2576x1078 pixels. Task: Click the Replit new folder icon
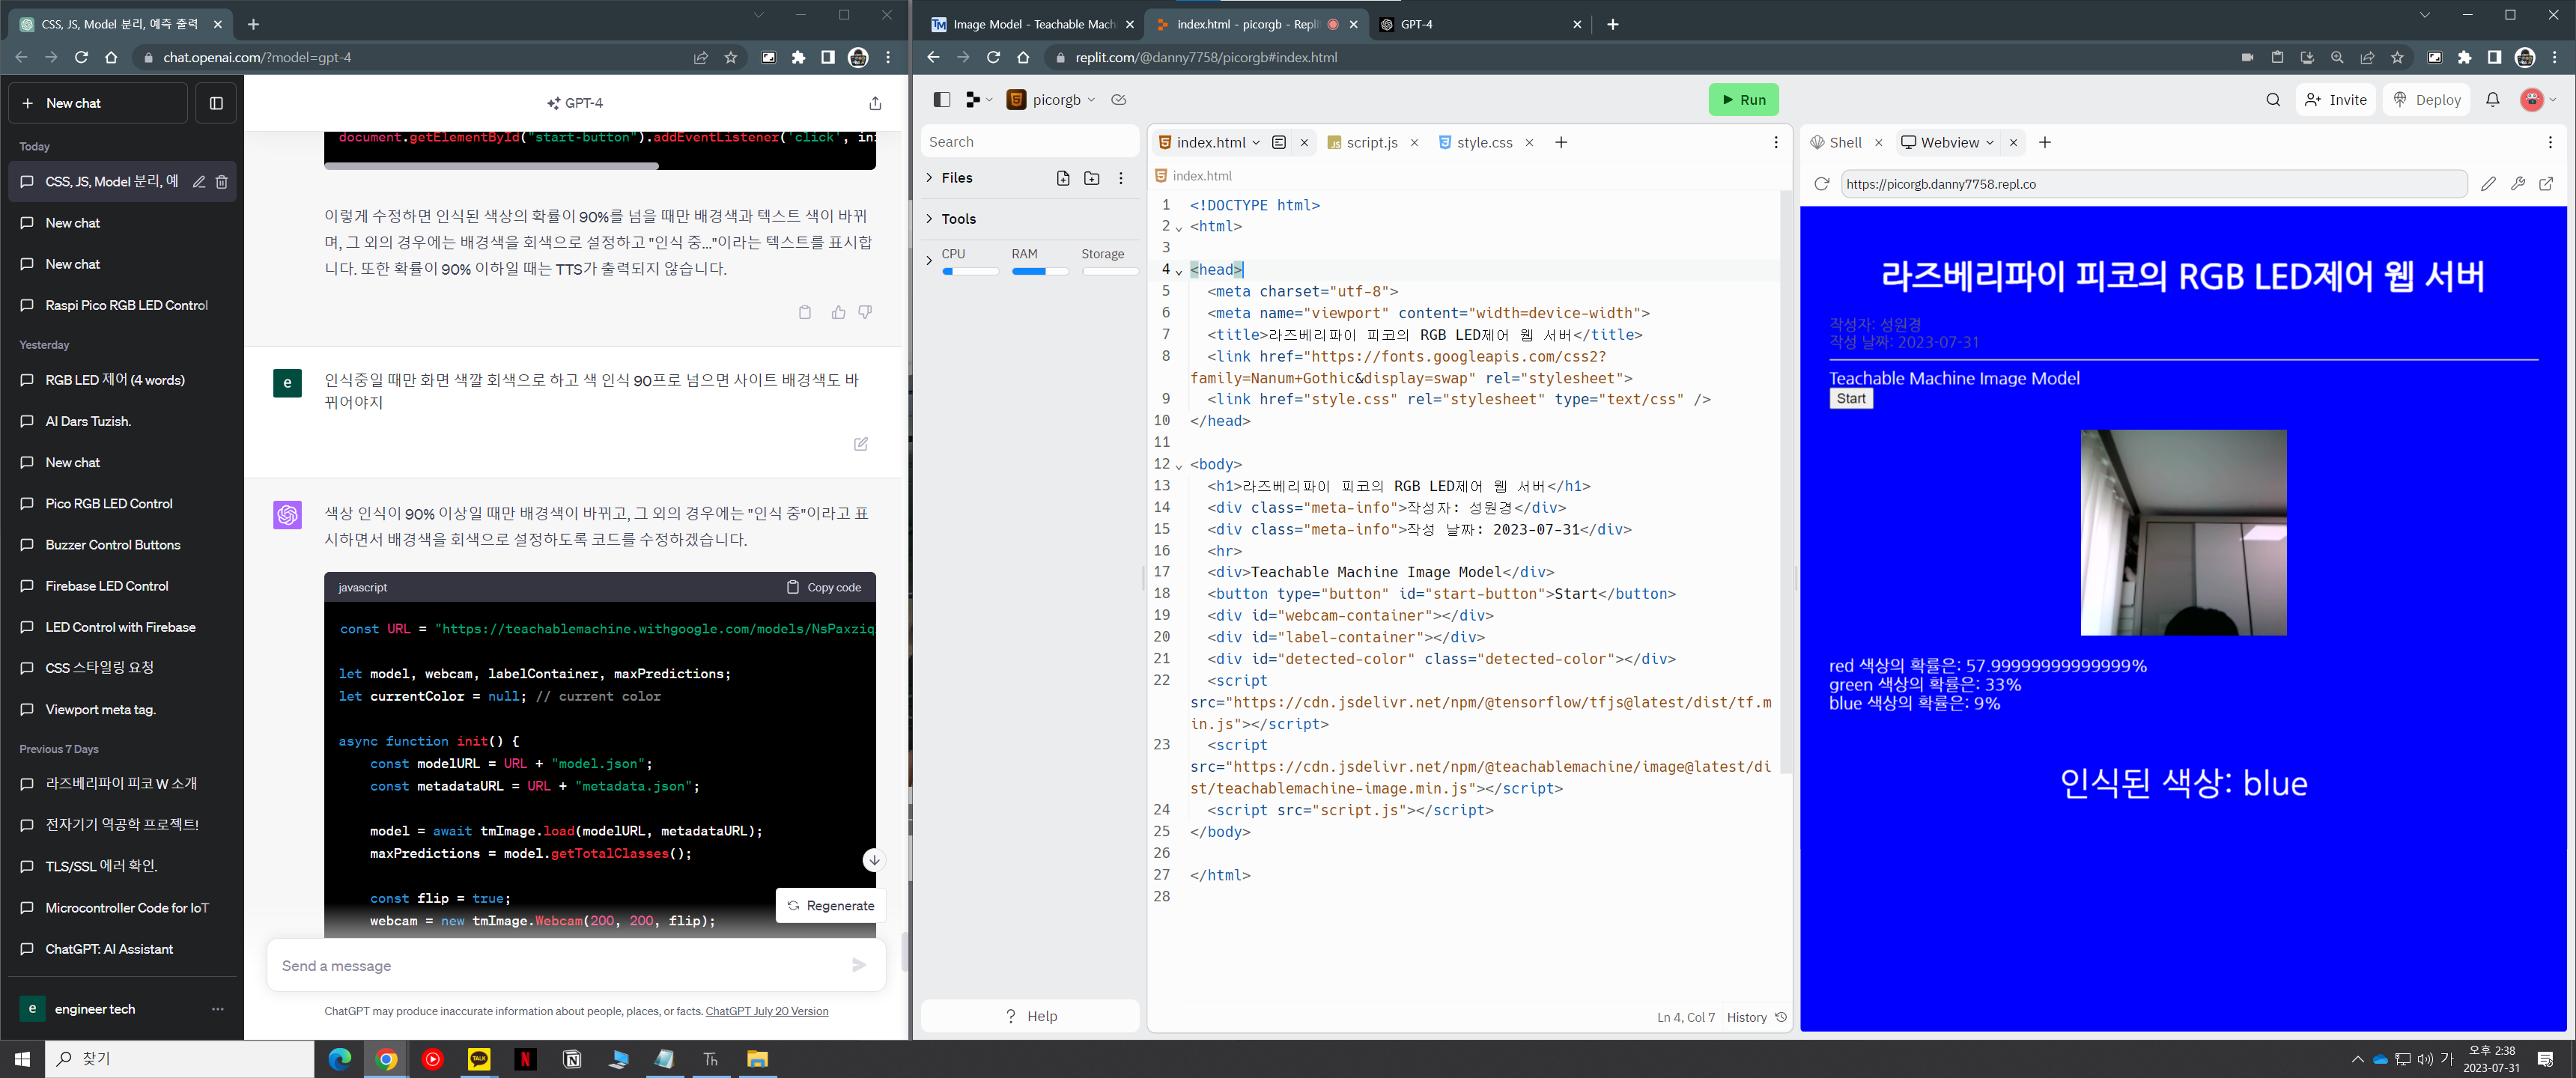click(x=1092, y=178)
